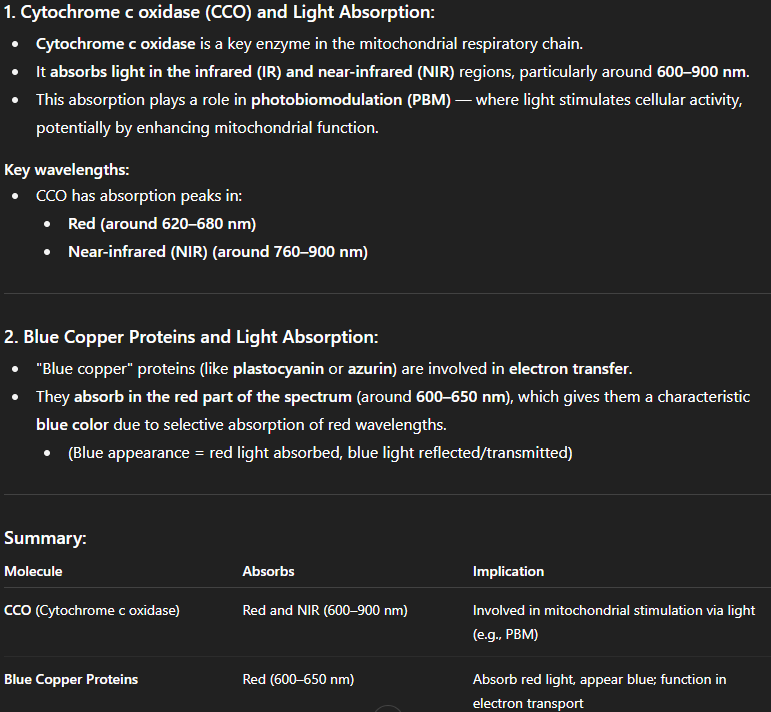Image resolution: width=771 pixels, height=712 pixels.
Task: Click the line "CCO has absorption peaks in:"
Action: click(x=139, y=196)
